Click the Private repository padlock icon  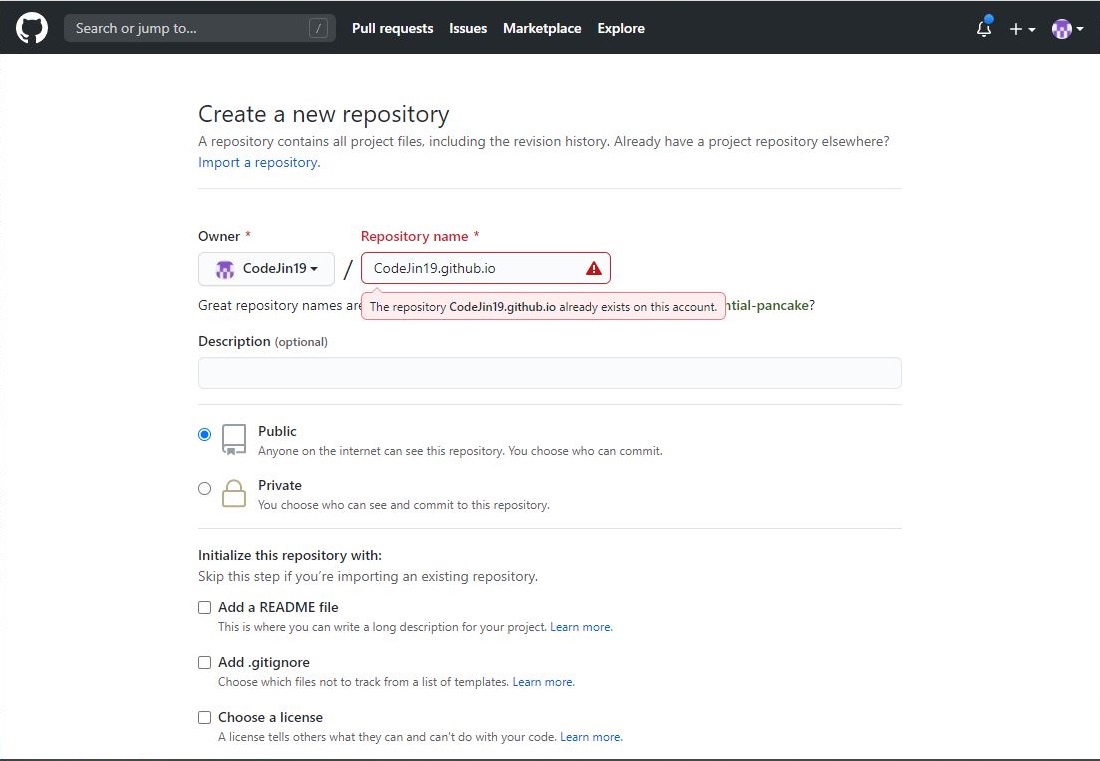tap(234, 493)
